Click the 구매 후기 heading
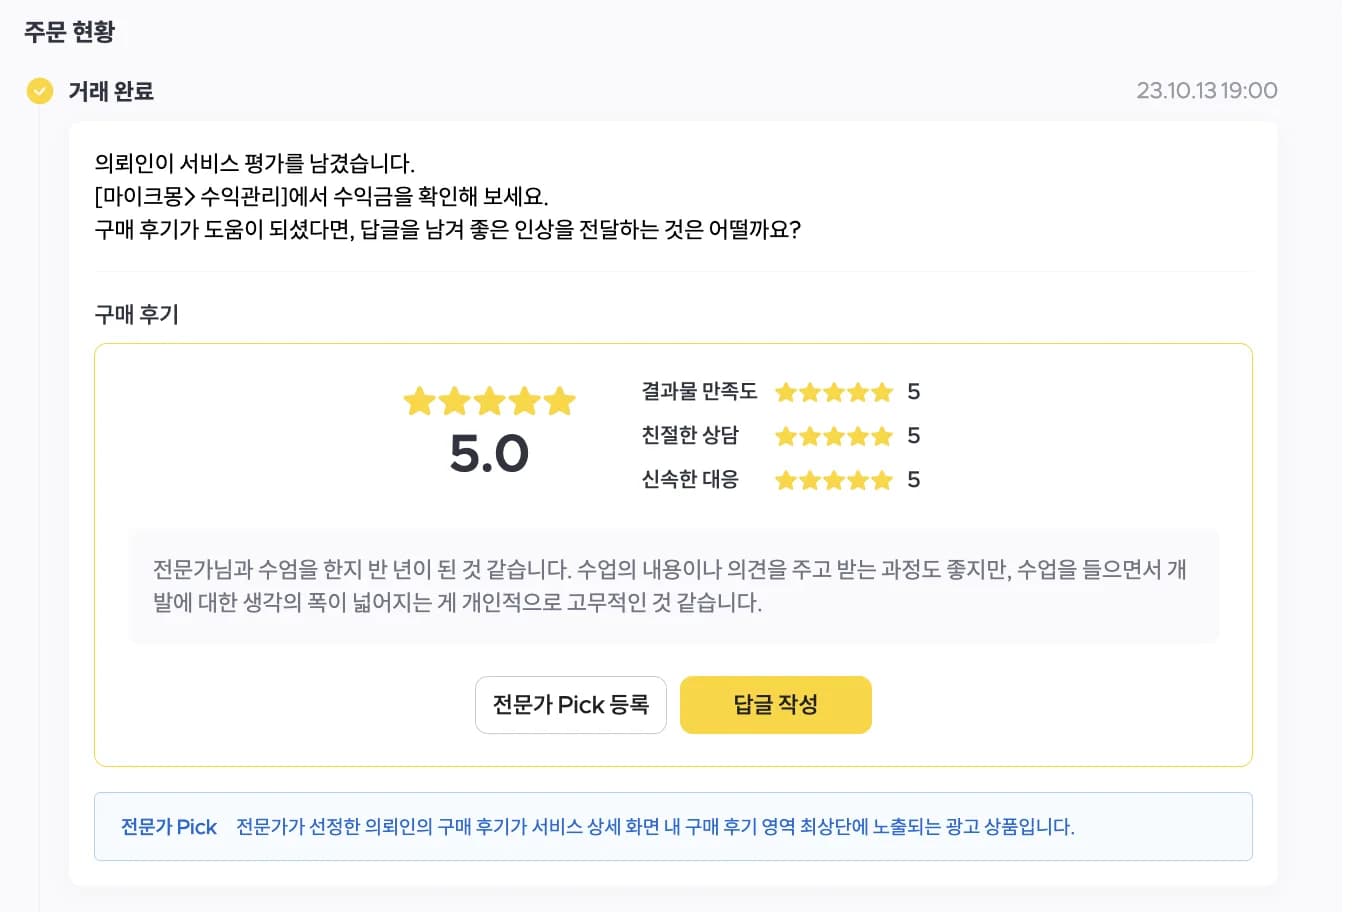The image size is (1352, 912). tap(136, 314)
